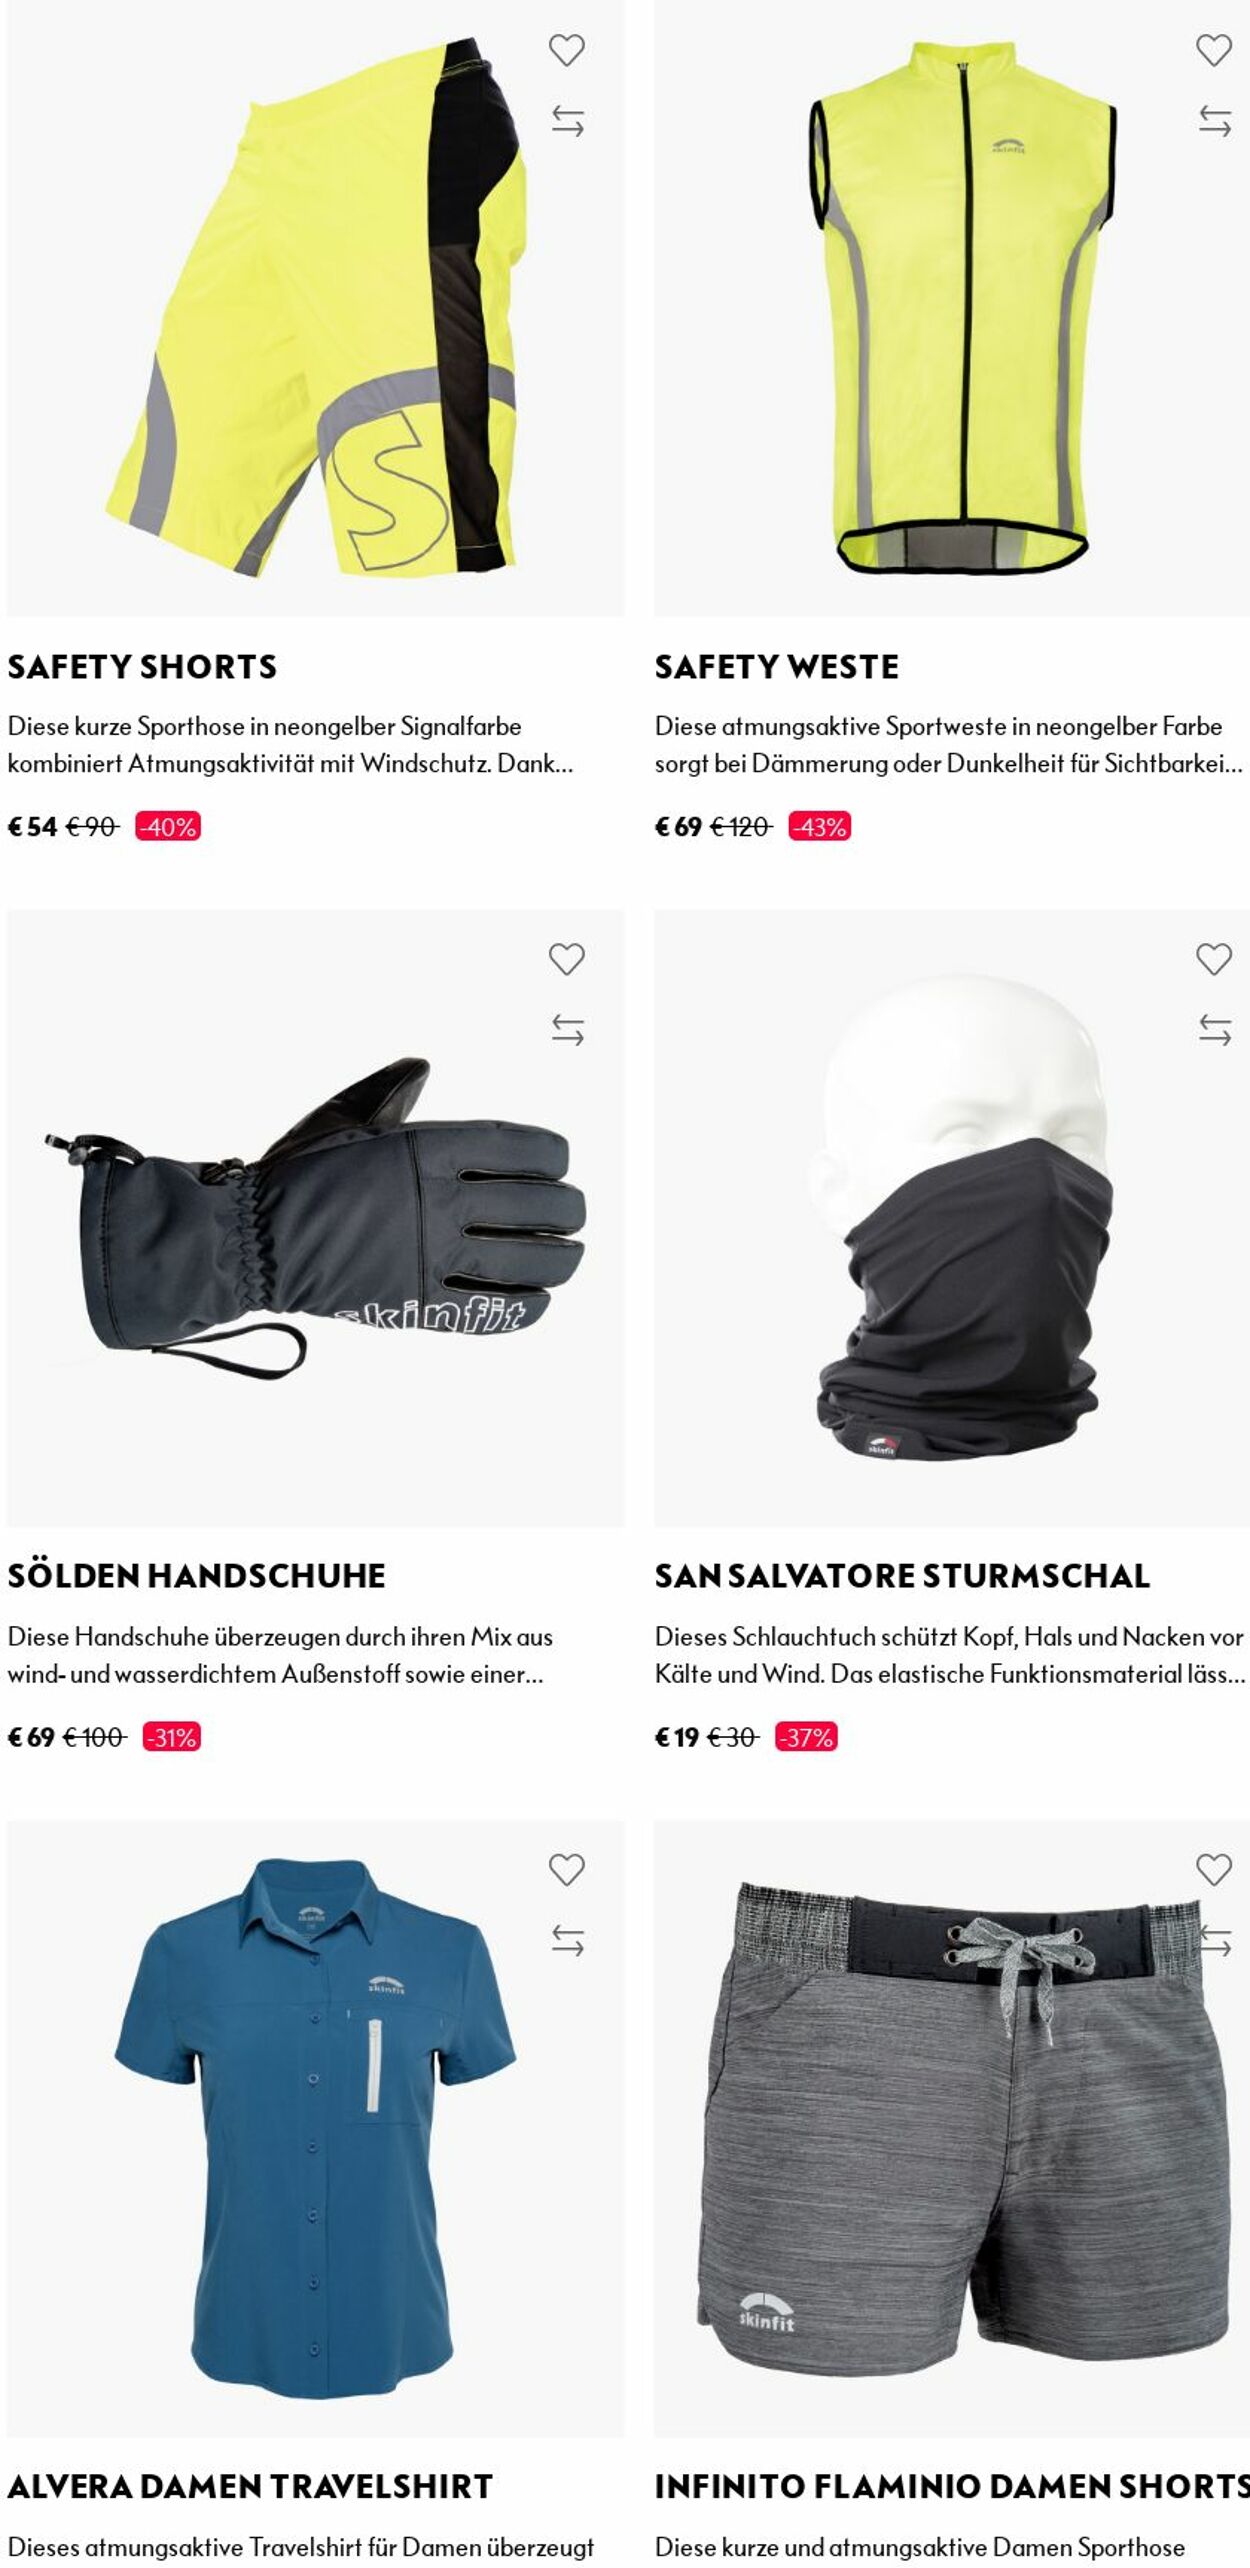Click compare icon for Alvera Damen Travelshirt
The width and height of the screenshot is (1250, 2568).
(567, 1940)
